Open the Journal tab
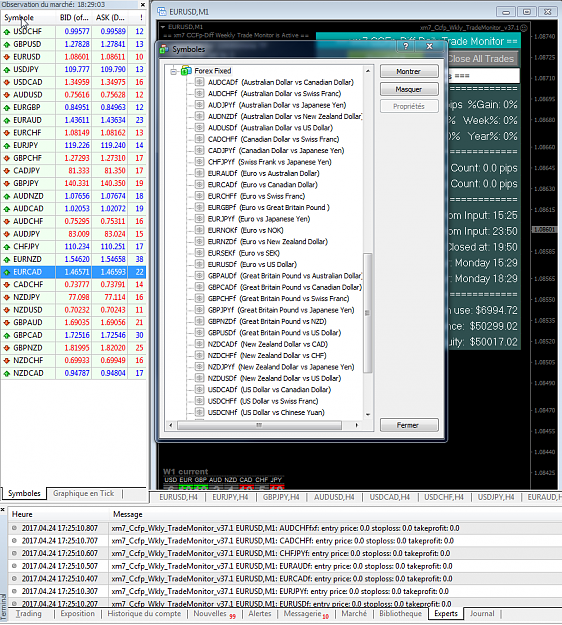The width and height of the screenshot is (562, 625). click(482, 614)
